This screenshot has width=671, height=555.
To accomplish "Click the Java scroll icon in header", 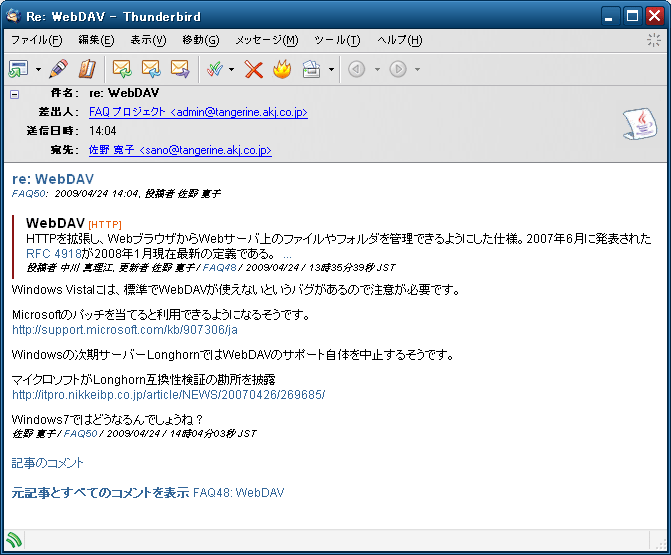I will [x=640, y=124].
